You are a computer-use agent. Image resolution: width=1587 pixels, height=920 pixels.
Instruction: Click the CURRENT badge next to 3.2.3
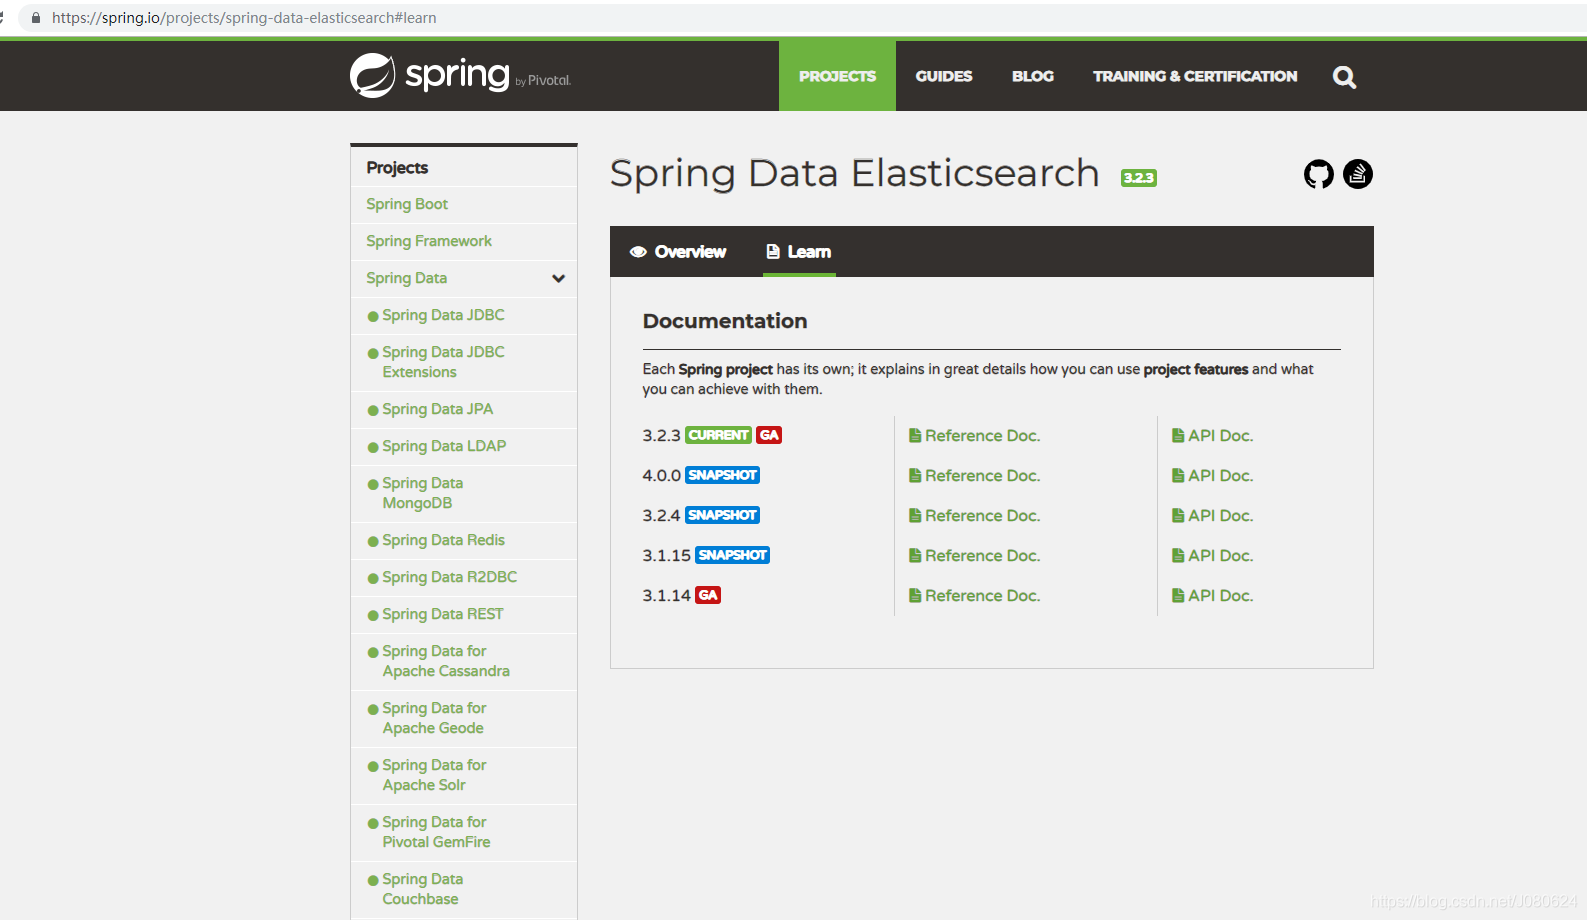[x=719, y=435]
